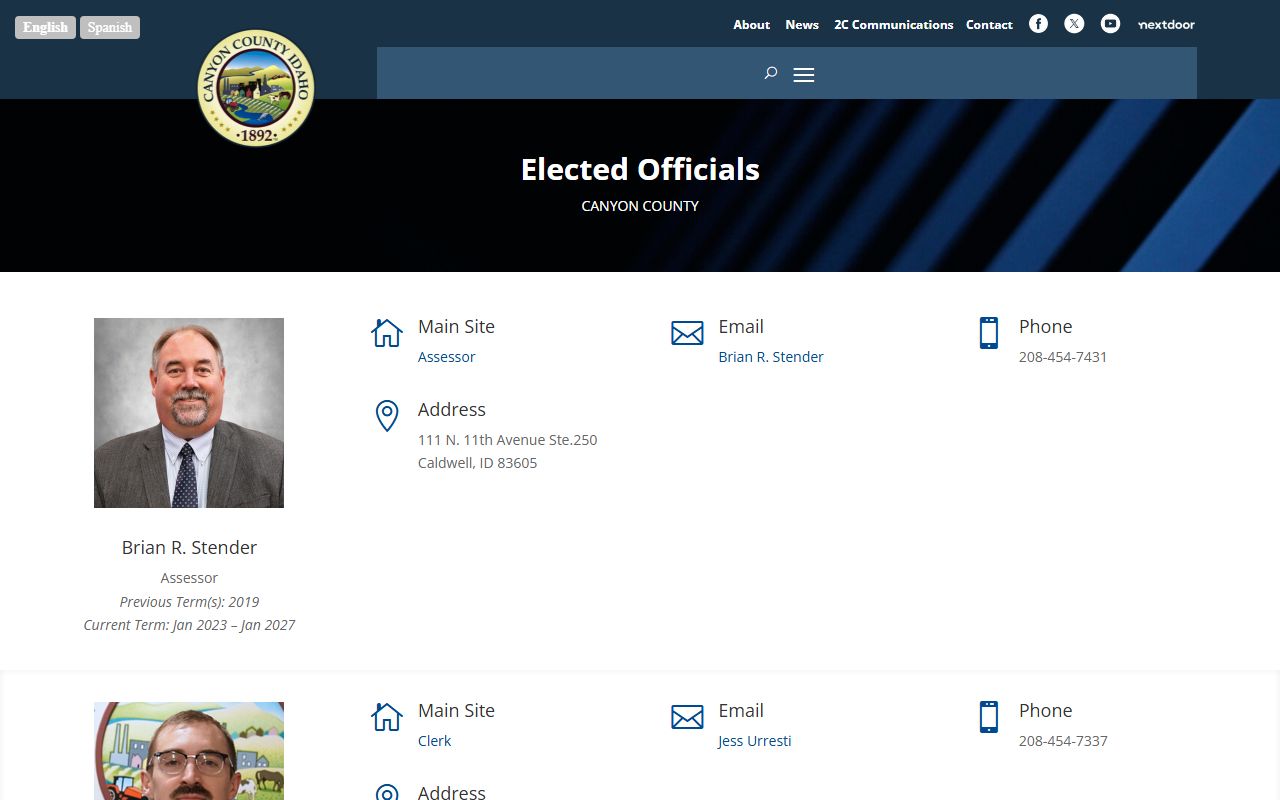Click the Canyon County Idaho seal logo

pos(256,88)
